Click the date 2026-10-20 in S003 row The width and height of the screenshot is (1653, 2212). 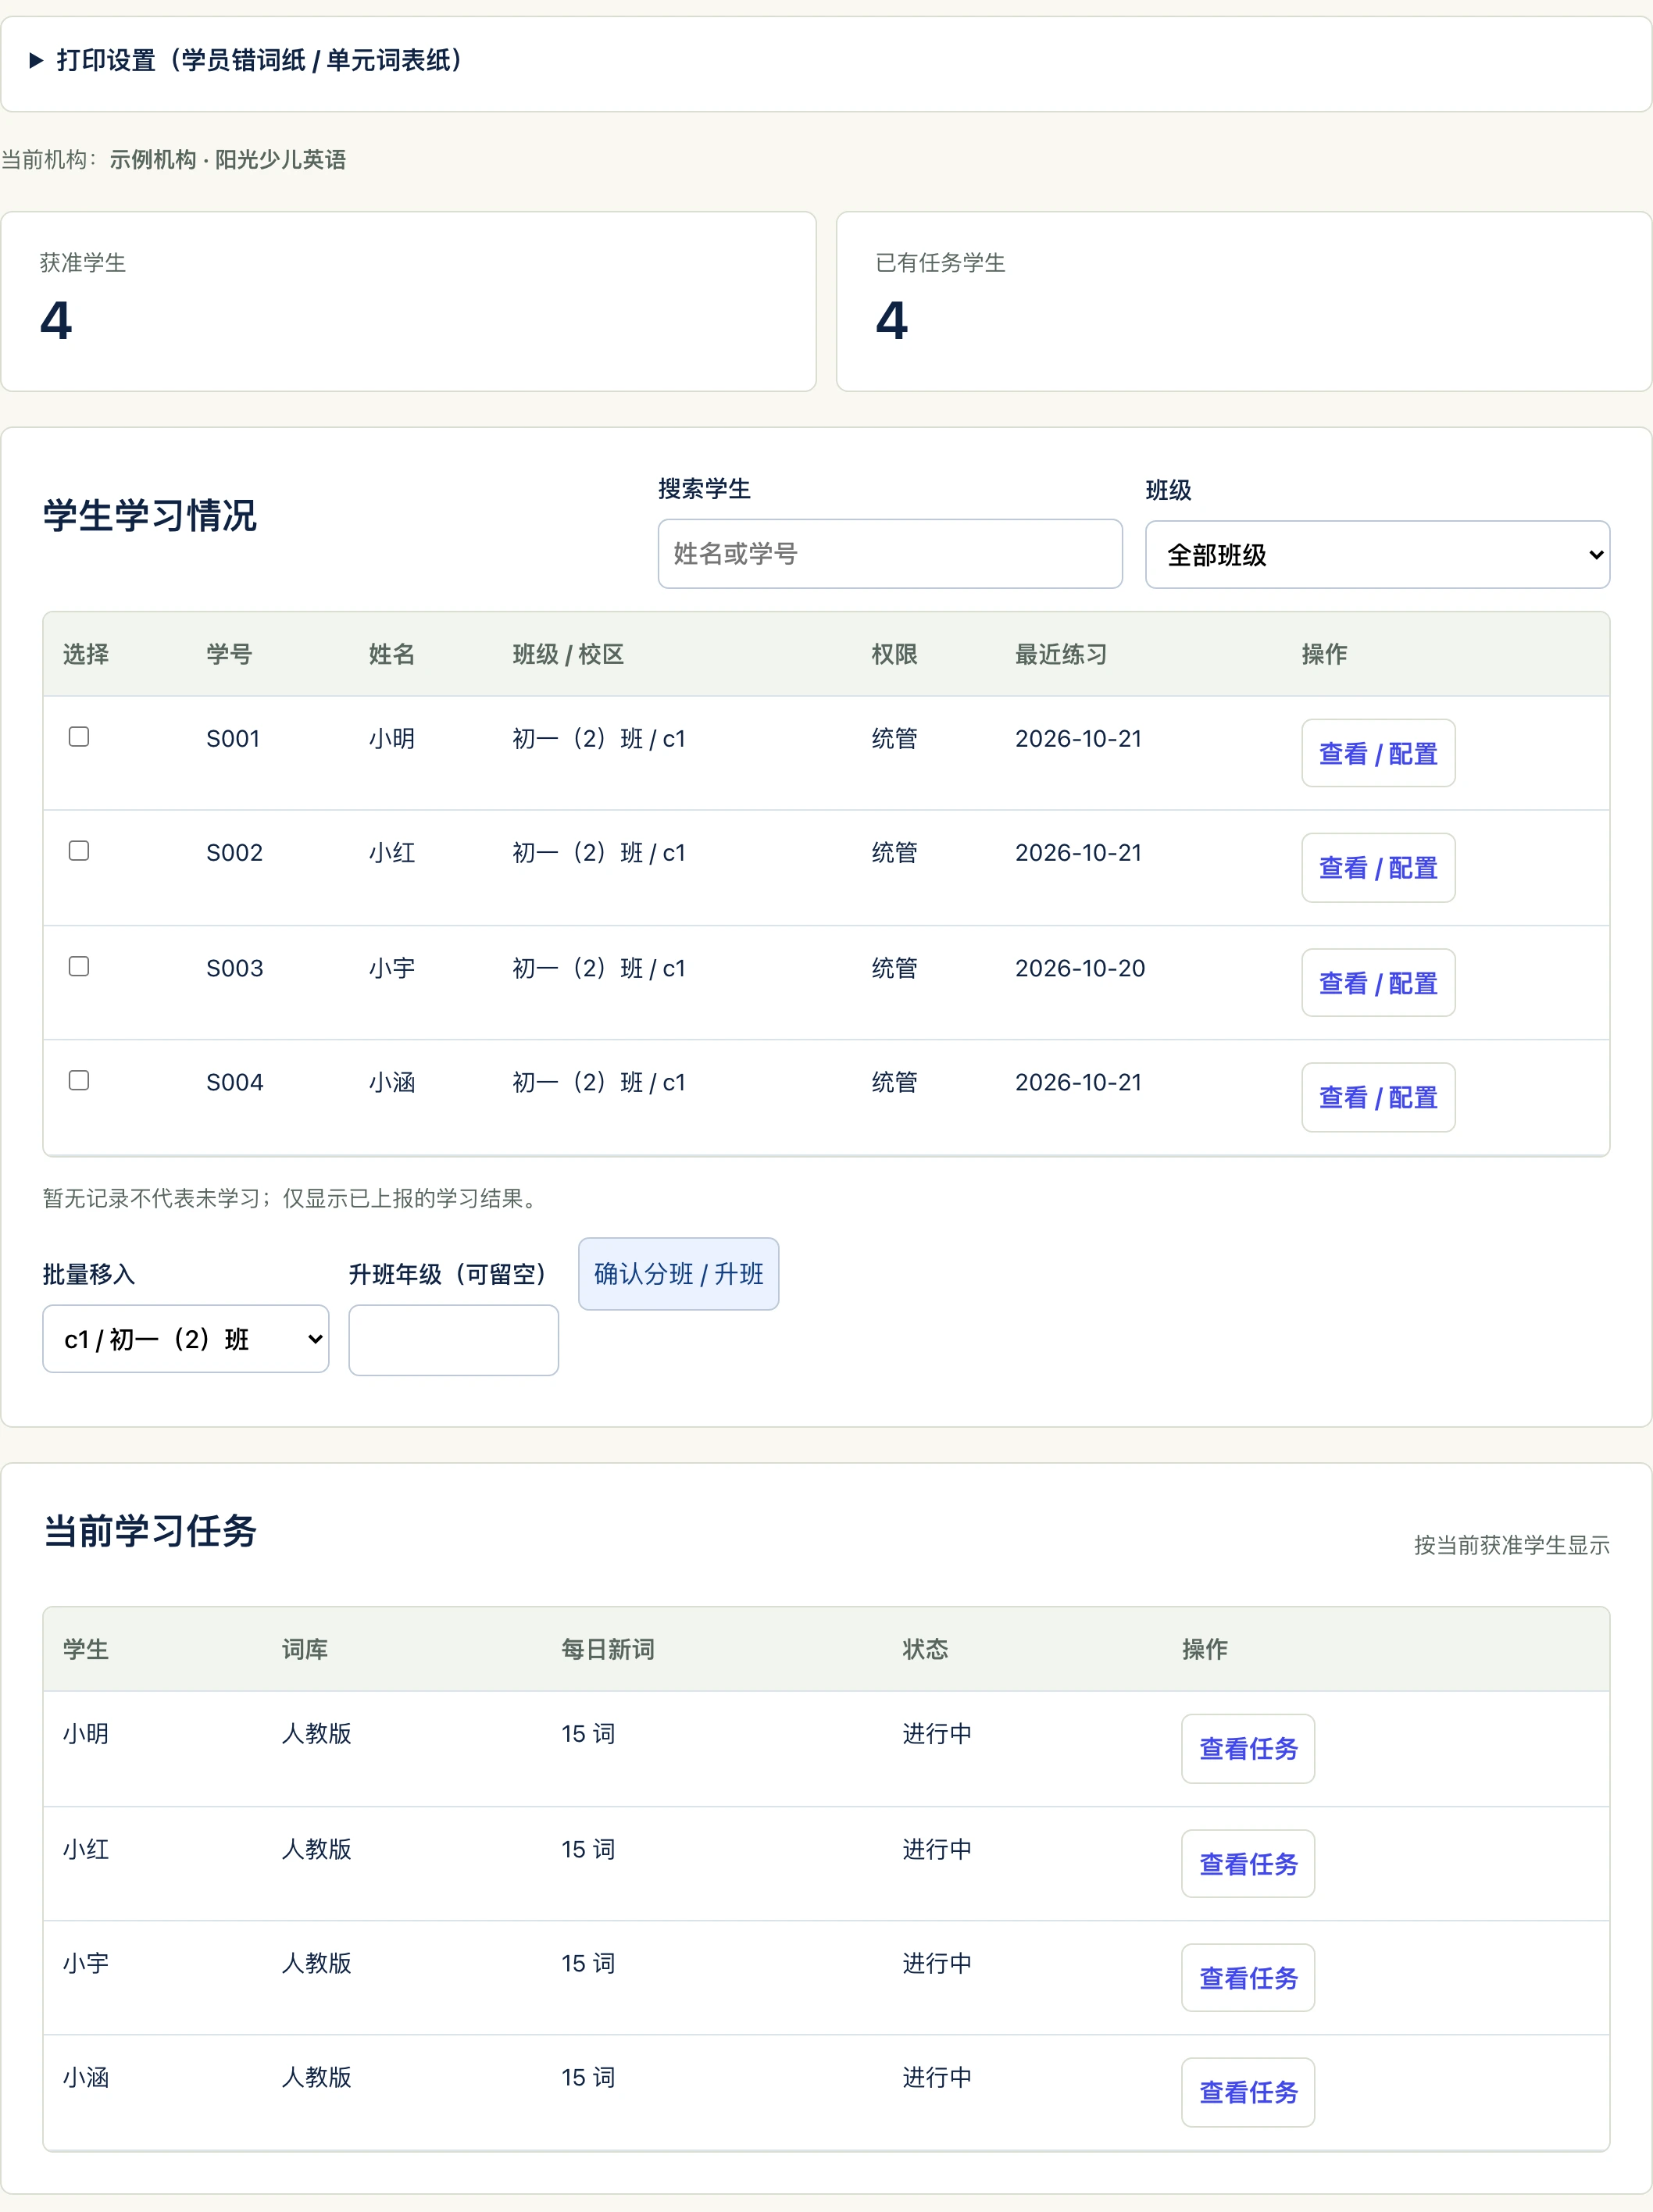click(1080, 968)
